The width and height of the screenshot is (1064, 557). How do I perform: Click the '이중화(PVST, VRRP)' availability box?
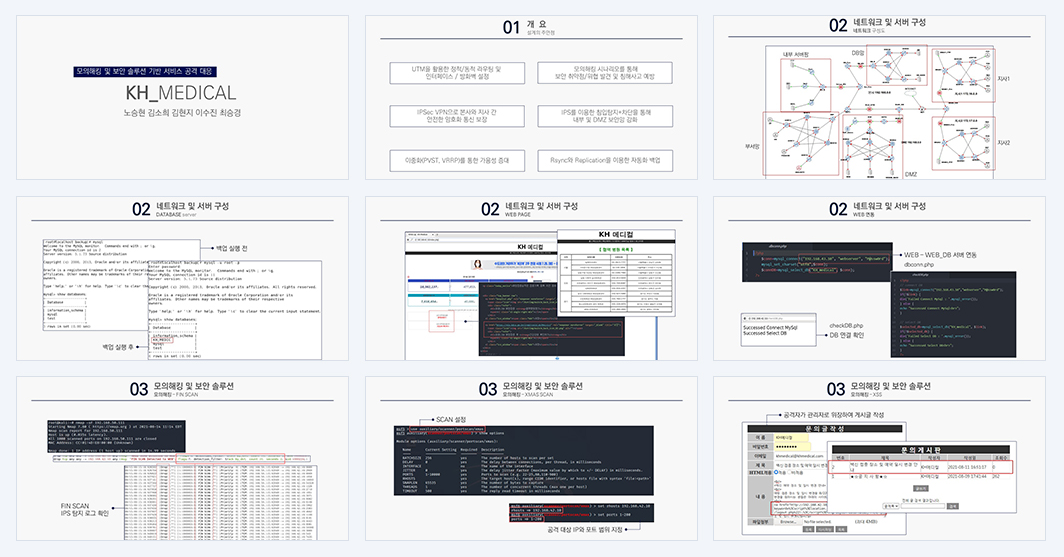(x=457, y=161)
